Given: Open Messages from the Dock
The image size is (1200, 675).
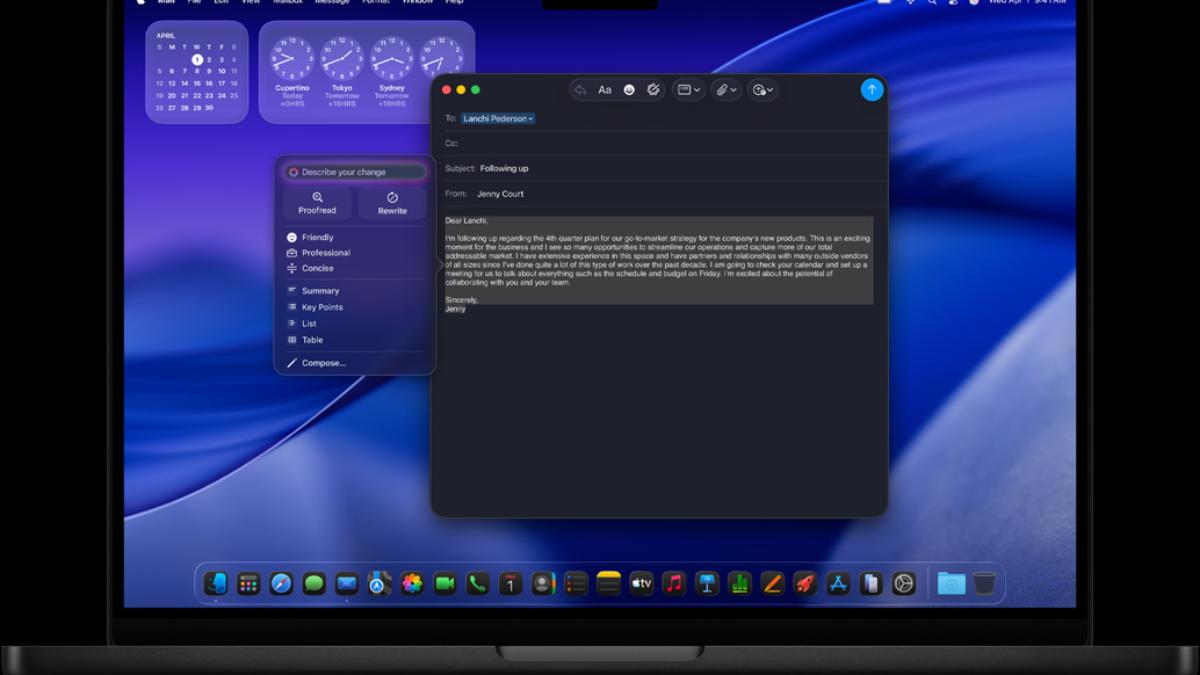Looking at the screenshot, I should (314, 583).
